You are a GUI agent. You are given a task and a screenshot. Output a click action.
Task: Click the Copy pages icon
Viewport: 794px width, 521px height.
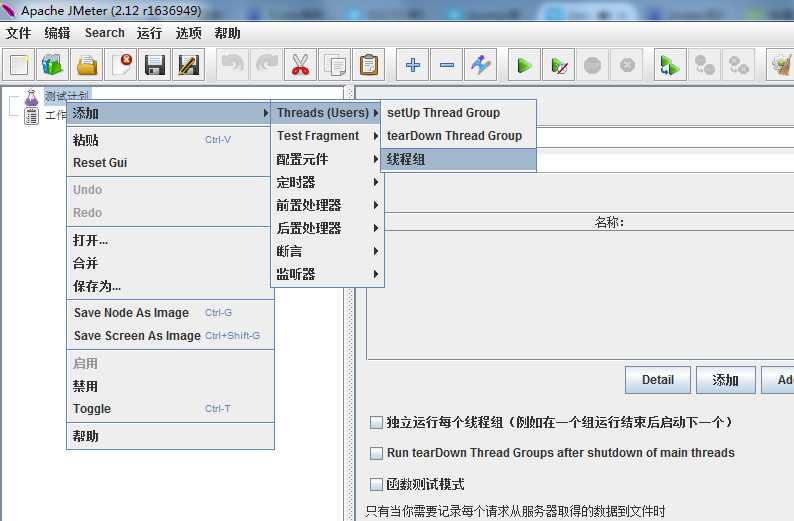334,65
